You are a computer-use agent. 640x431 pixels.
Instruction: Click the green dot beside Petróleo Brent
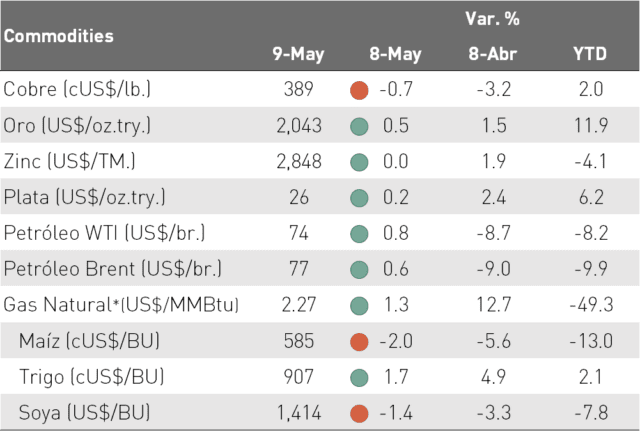(x=359, y=270)
